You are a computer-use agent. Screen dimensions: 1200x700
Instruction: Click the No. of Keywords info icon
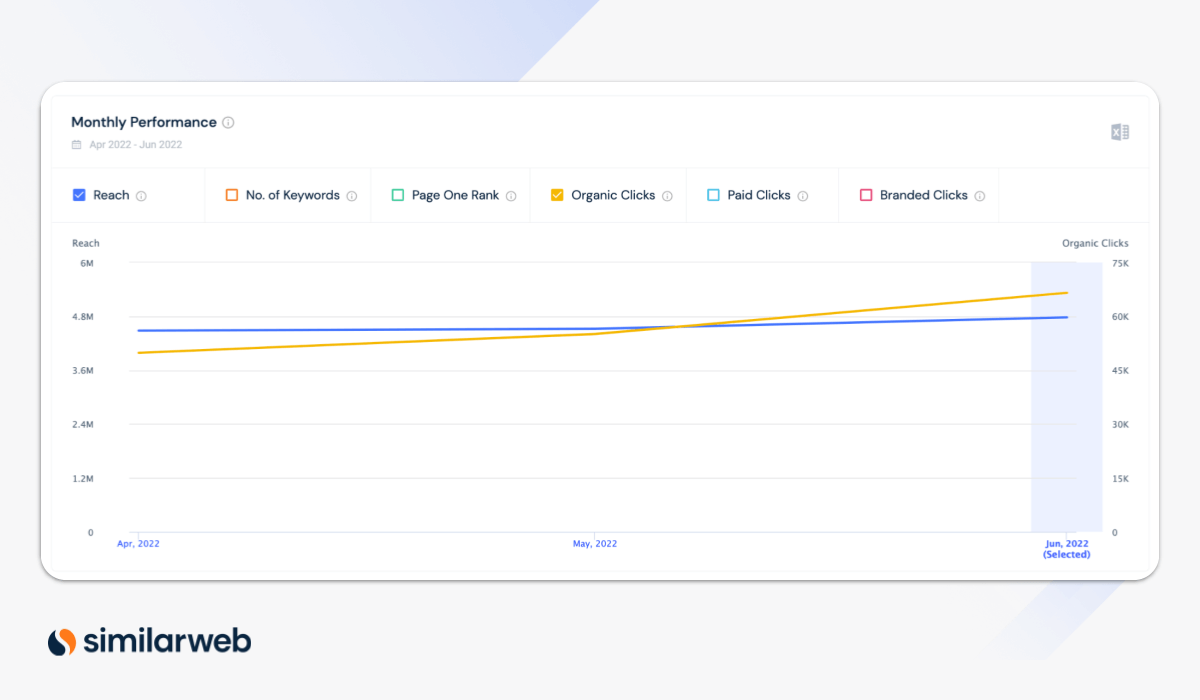click(351, 195)
